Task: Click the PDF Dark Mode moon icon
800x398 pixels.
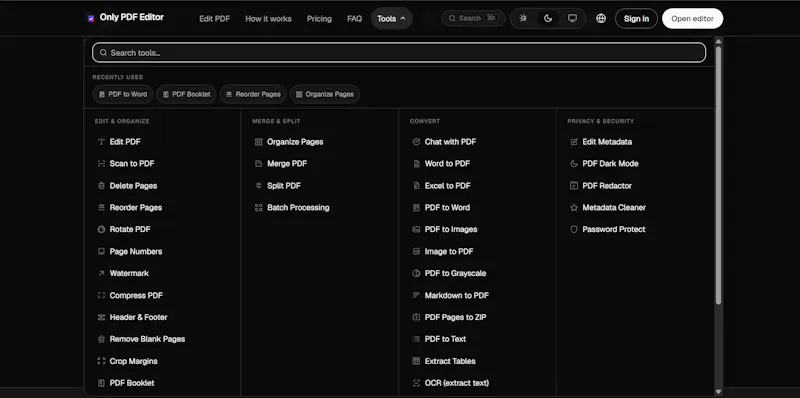Action: [x=574, y=164]
